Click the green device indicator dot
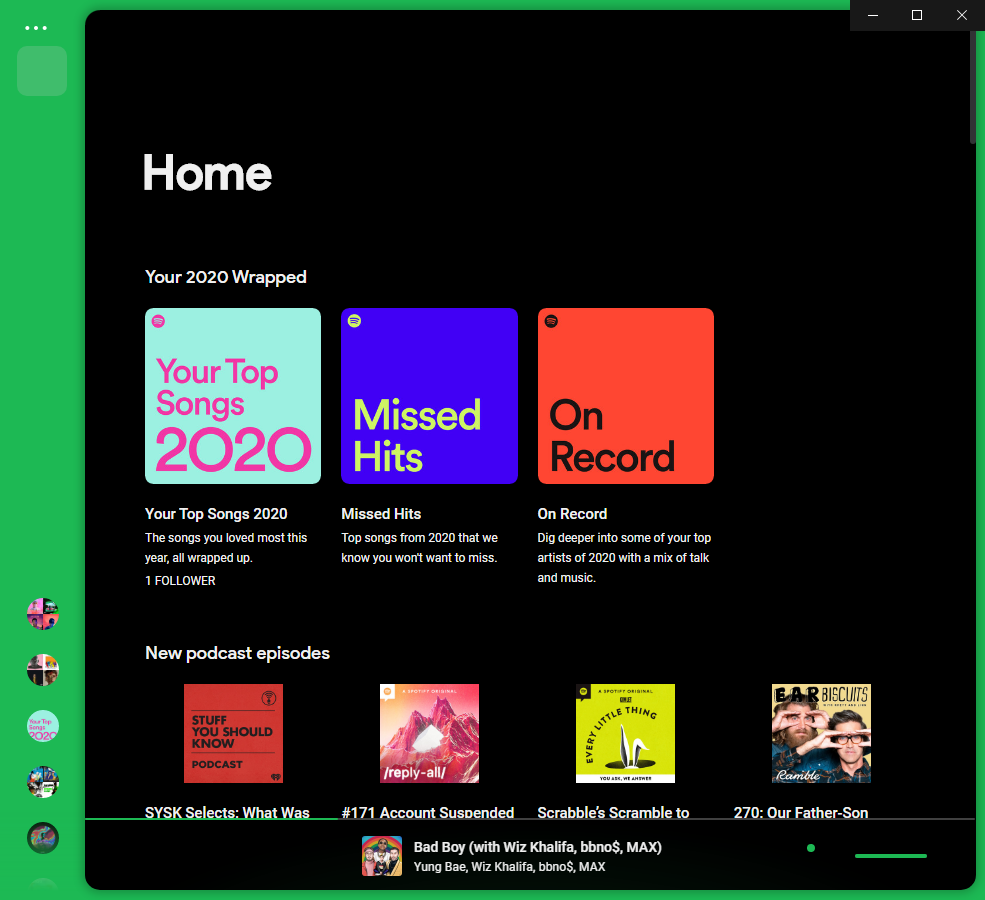985x900 pixels. pos(809,847)
